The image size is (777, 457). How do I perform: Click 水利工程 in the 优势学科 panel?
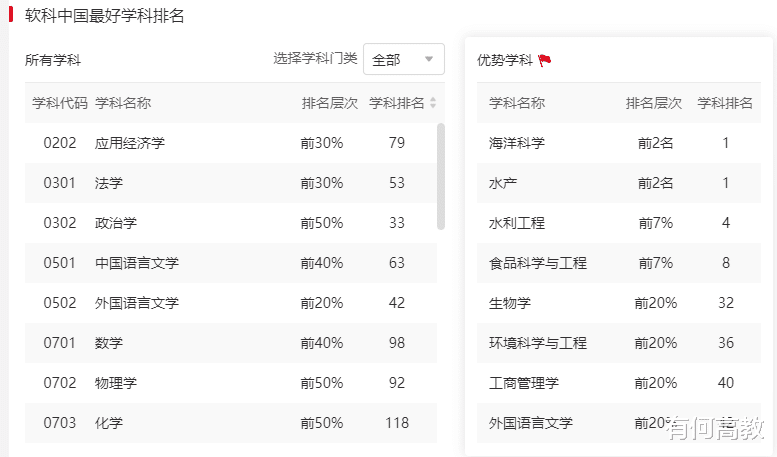[x=517, y=223]
